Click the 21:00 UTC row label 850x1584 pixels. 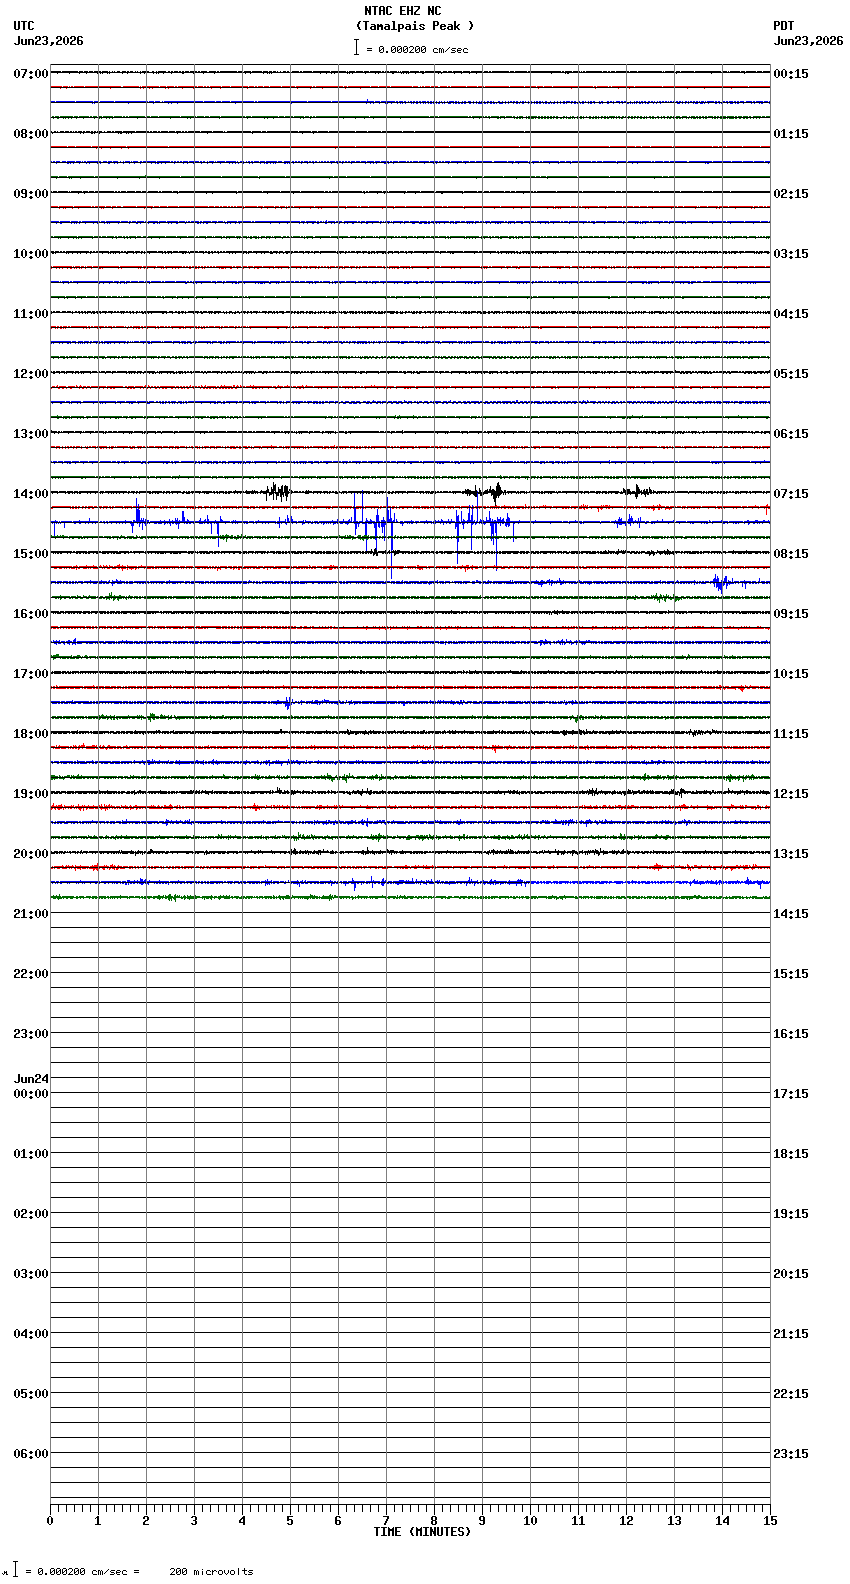pyautogui.click(x=31, y=914)
